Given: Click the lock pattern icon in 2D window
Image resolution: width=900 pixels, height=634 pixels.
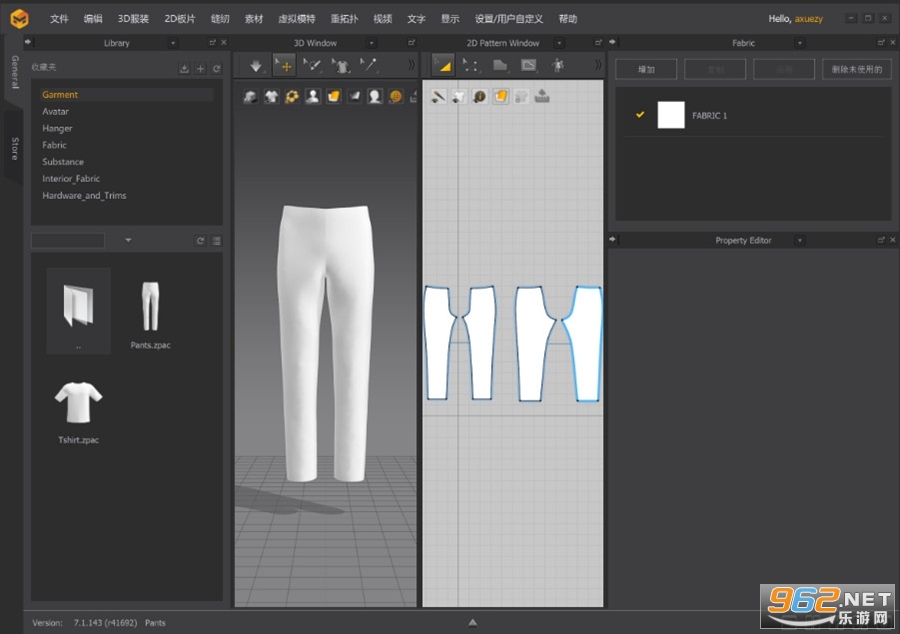Looking at the screenshot, I should [x=521, y=96].
